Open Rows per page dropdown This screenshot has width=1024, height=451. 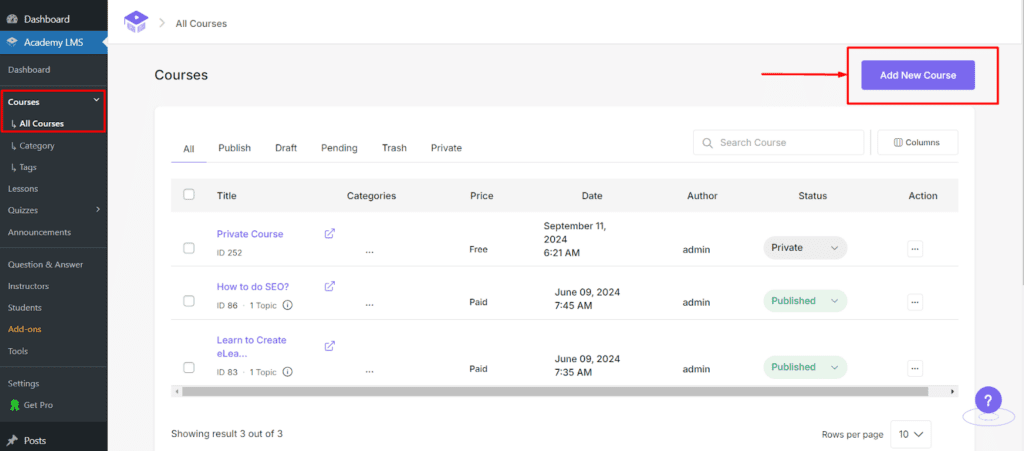tap(912, 434)
